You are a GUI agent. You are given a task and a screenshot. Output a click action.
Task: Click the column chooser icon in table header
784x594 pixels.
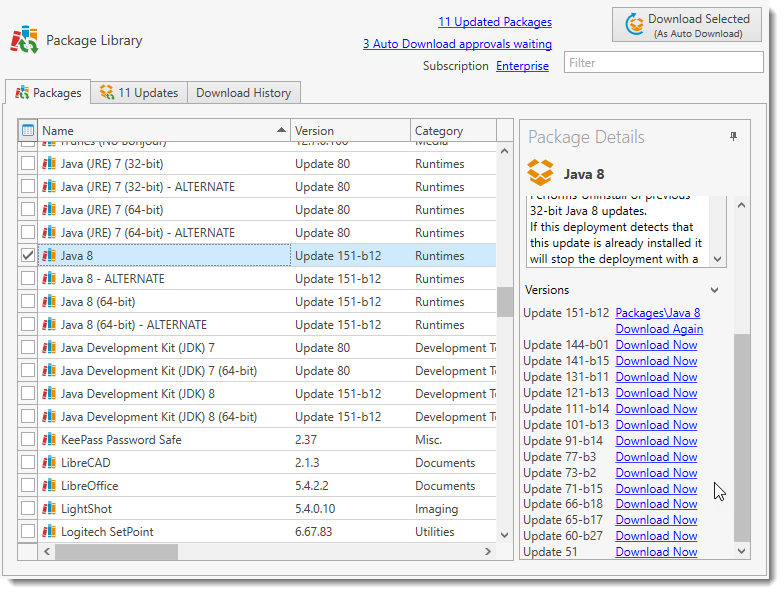tap(28, 130)
